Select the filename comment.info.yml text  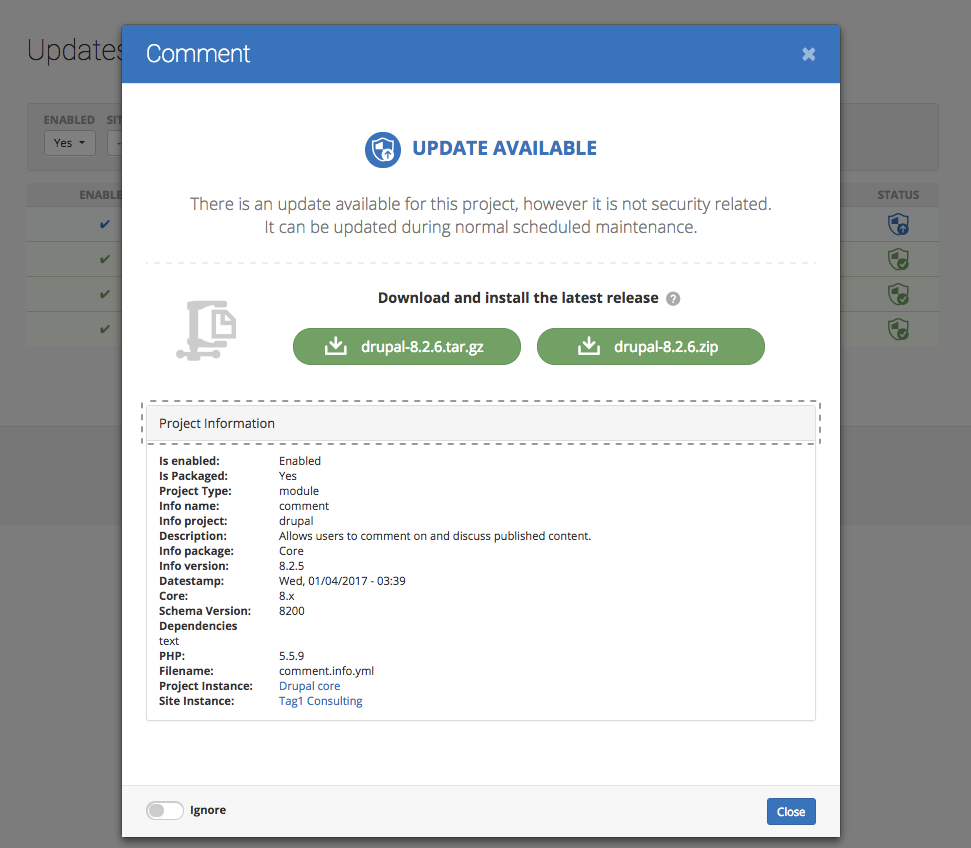326,671
